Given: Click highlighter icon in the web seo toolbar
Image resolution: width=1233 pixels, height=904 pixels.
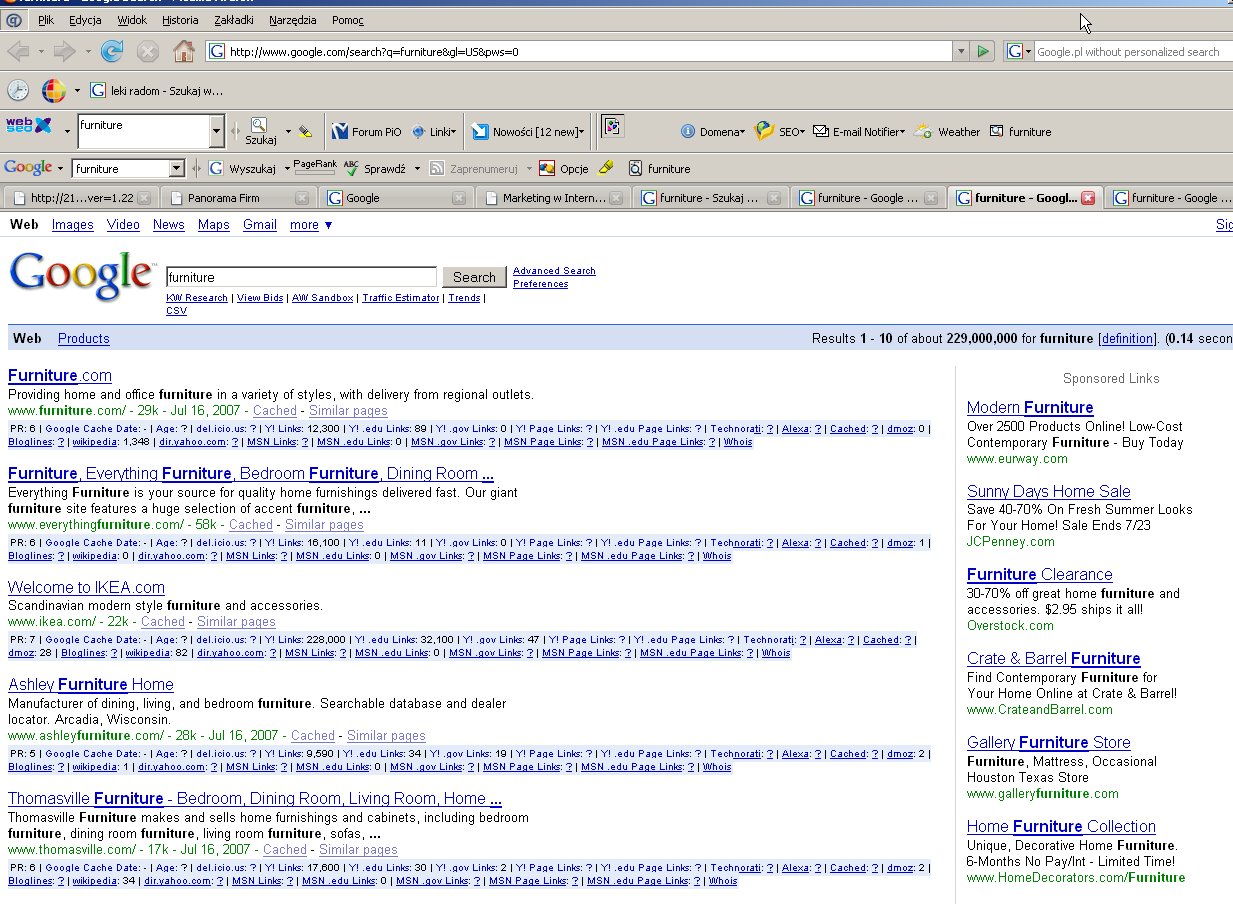Looking at the screenshot, I should pyautogui.click(x=306, y=131).
